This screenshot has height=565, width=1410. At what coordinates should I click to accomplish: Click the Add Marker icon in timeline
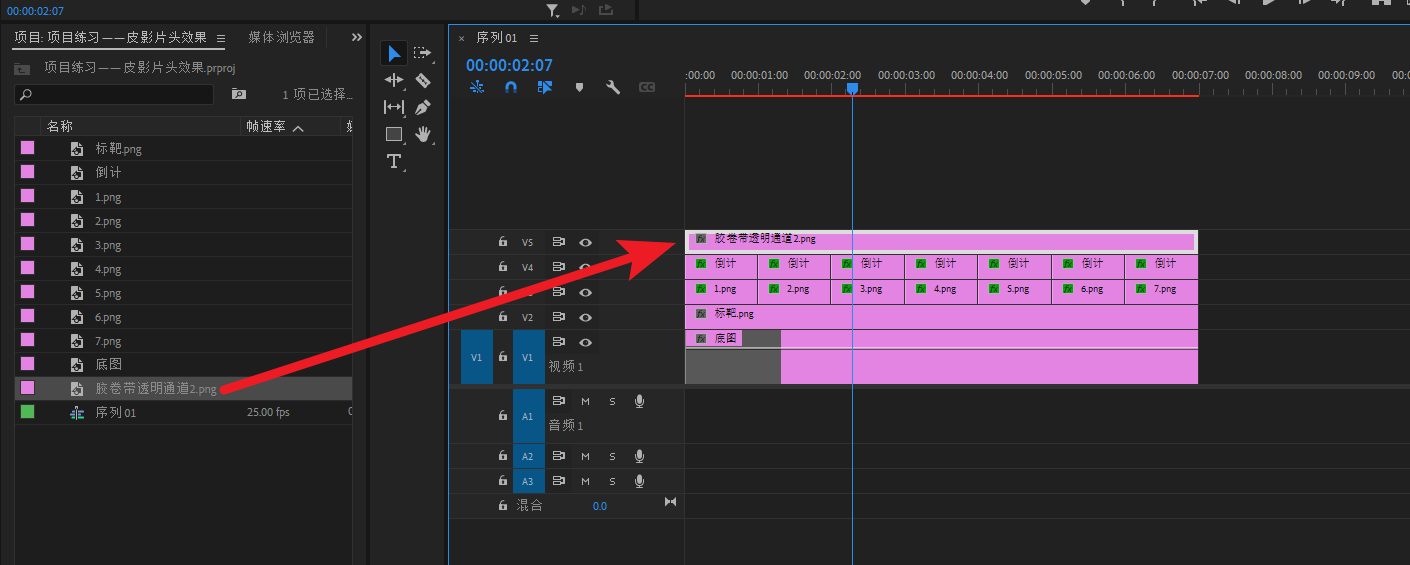click(579, 87)
